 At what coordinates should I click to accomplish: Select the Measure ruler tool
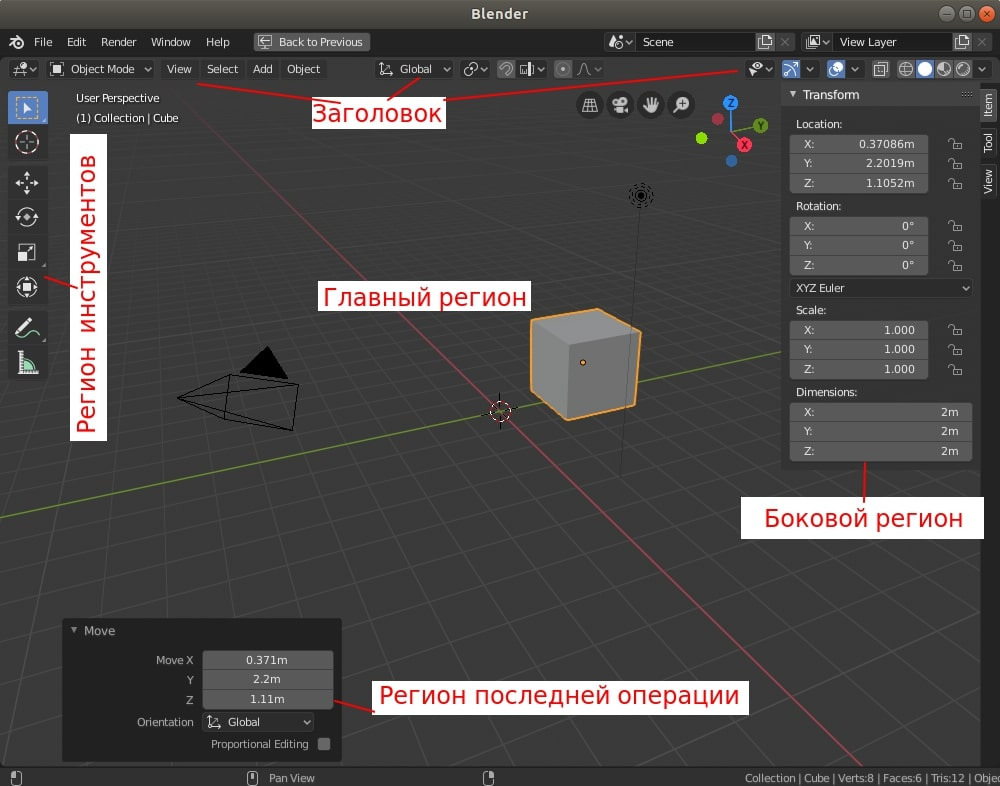point(27,363)
